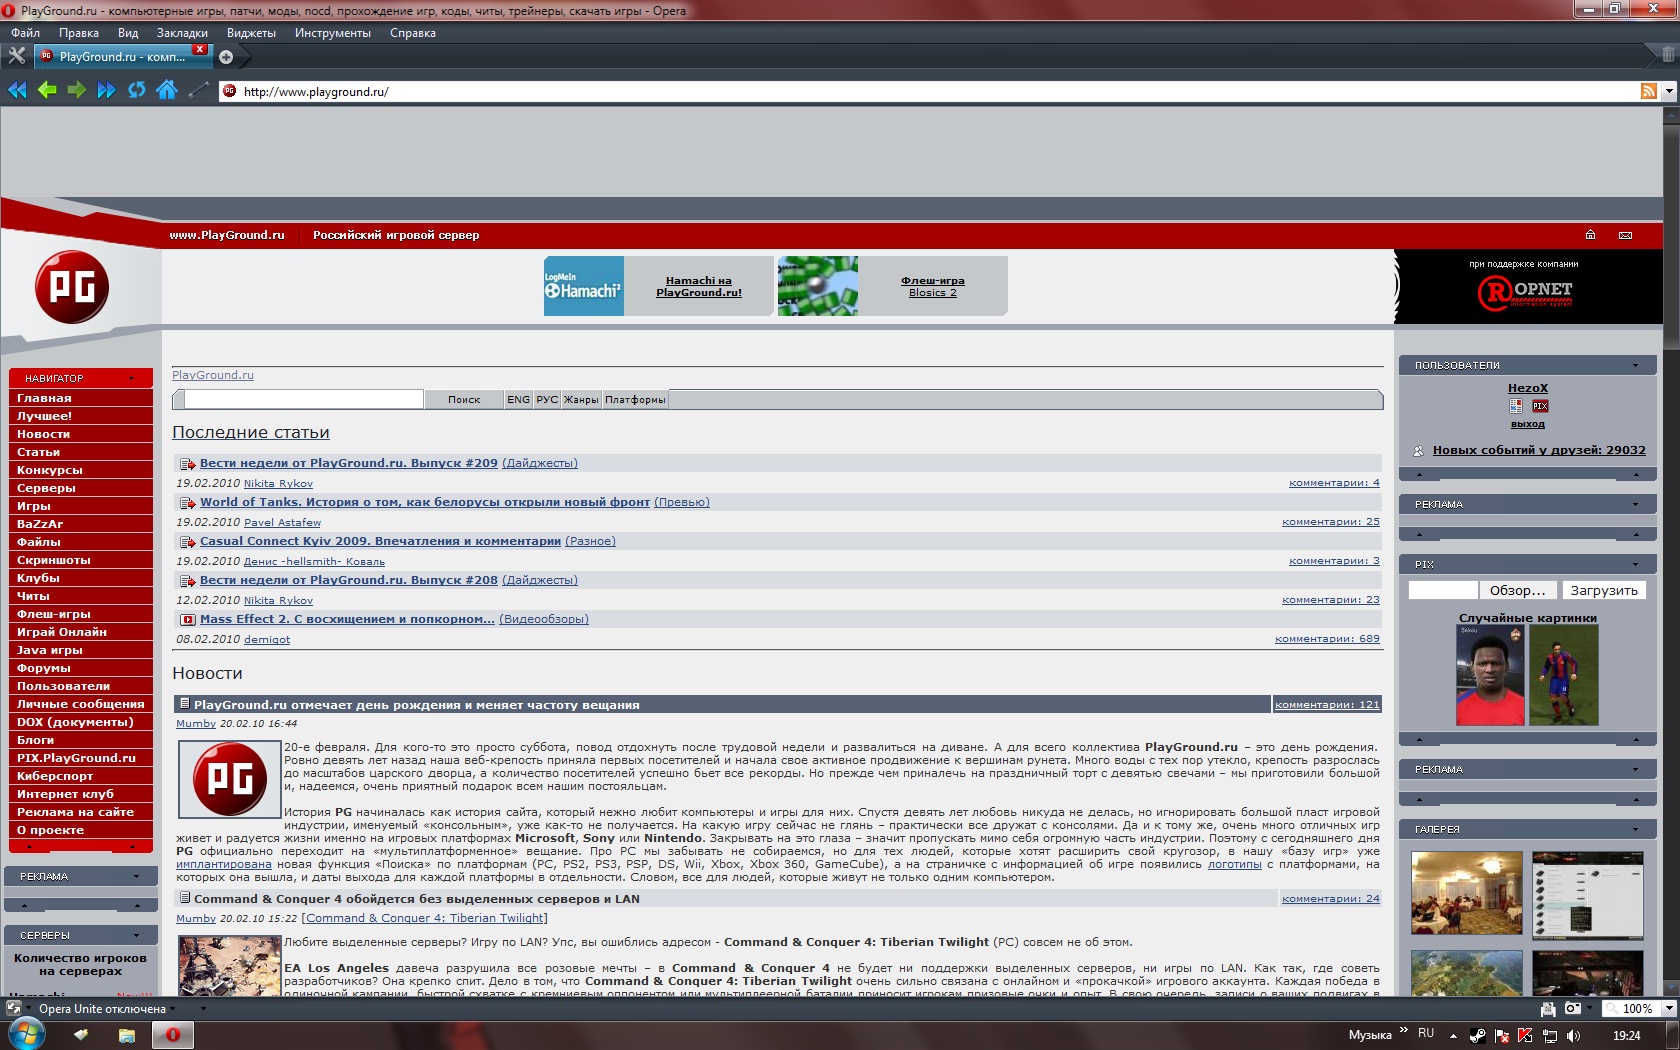
Task: Click the Steam tray icon
Action: click(1477, 1035)
